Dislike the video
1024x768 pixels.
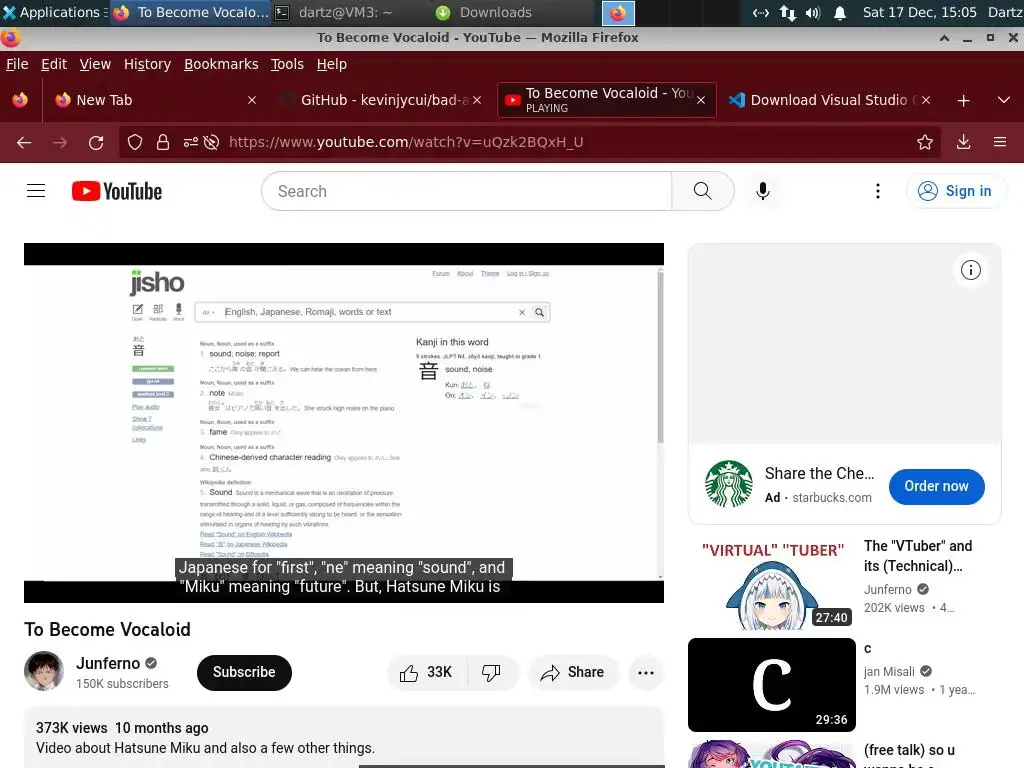[491, 672]
